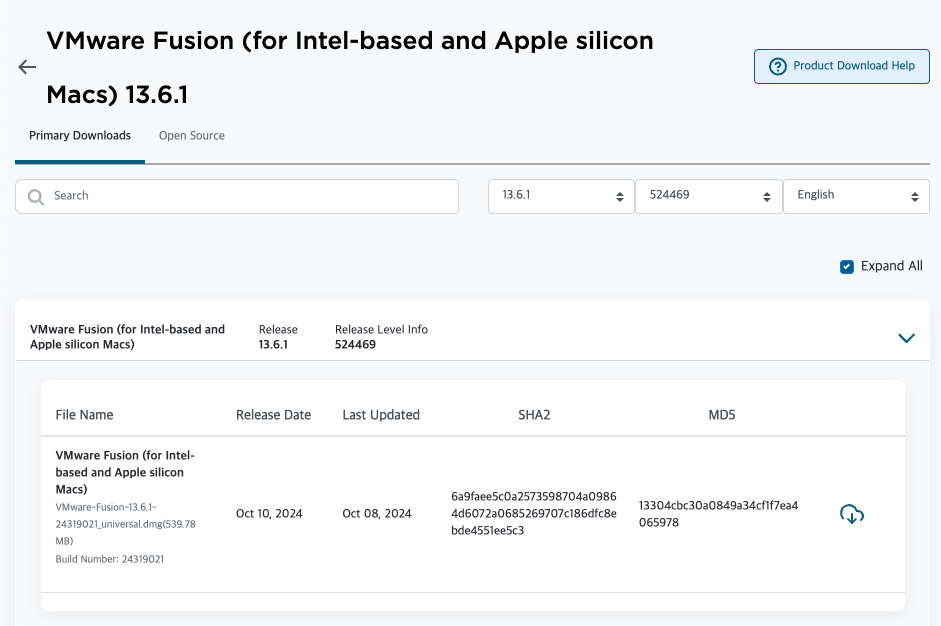Screen dimensions: 941x626
Task: Click the section title VMware Fusion (for Intel-based and Apple silicon Macs)
Action: coord(127,337)
